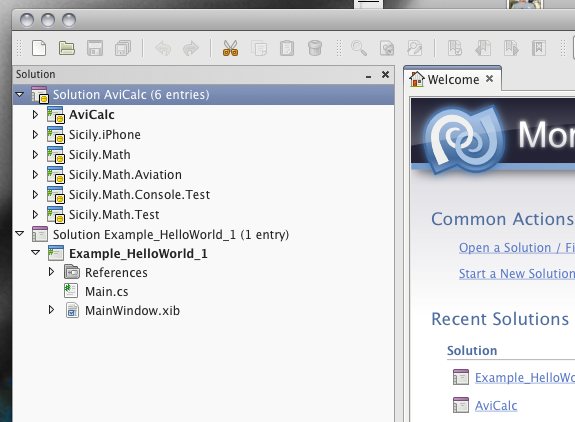The image size is (575, 422).
Task: Click the Replace toolbar icon
Action: pyautogui.click(x=414, y=48)
